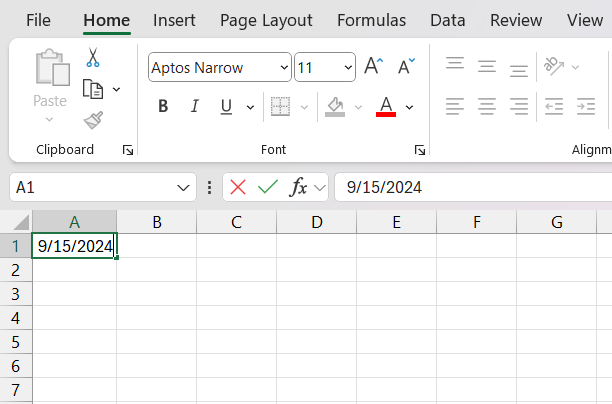Viewport: 612px width, 404px height.
Task: Align text left
Action: tap(455, 106)
